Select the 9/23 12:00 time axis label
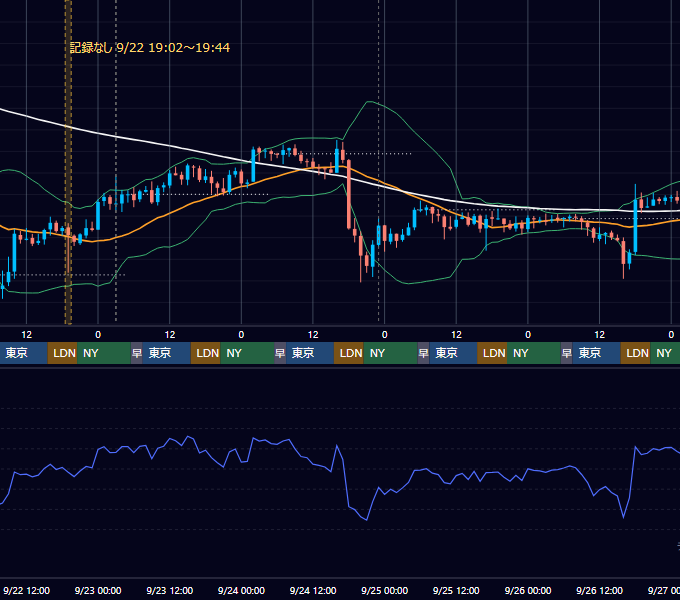The height and width of the screenshot is (600, 680). coord(170,590)
